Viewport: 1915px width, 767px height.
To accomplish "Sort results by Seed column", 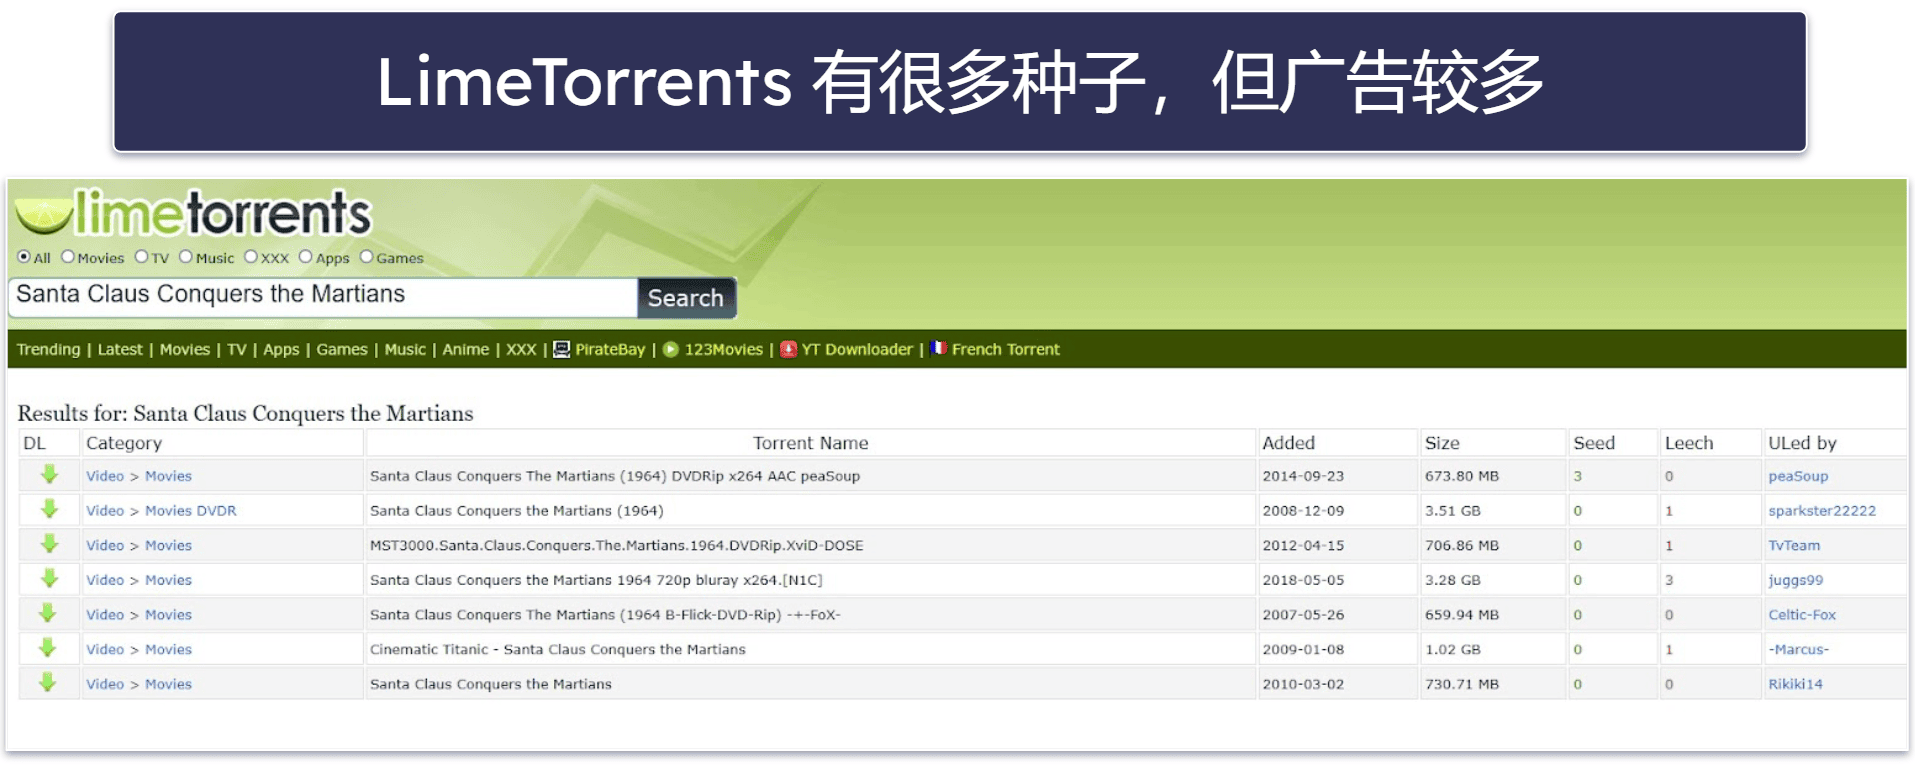I will coord(1593,443).
